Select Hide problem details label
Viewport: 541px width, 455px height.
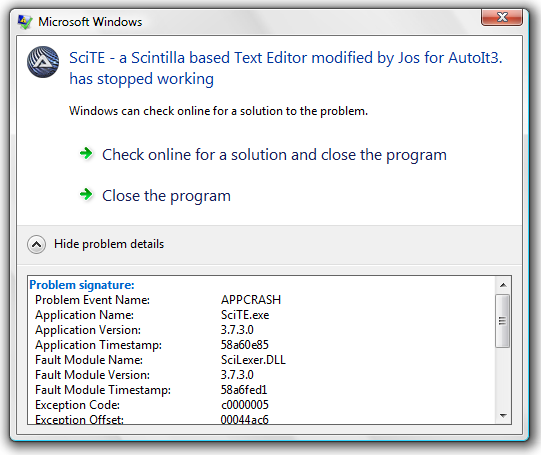click(109, 244)
